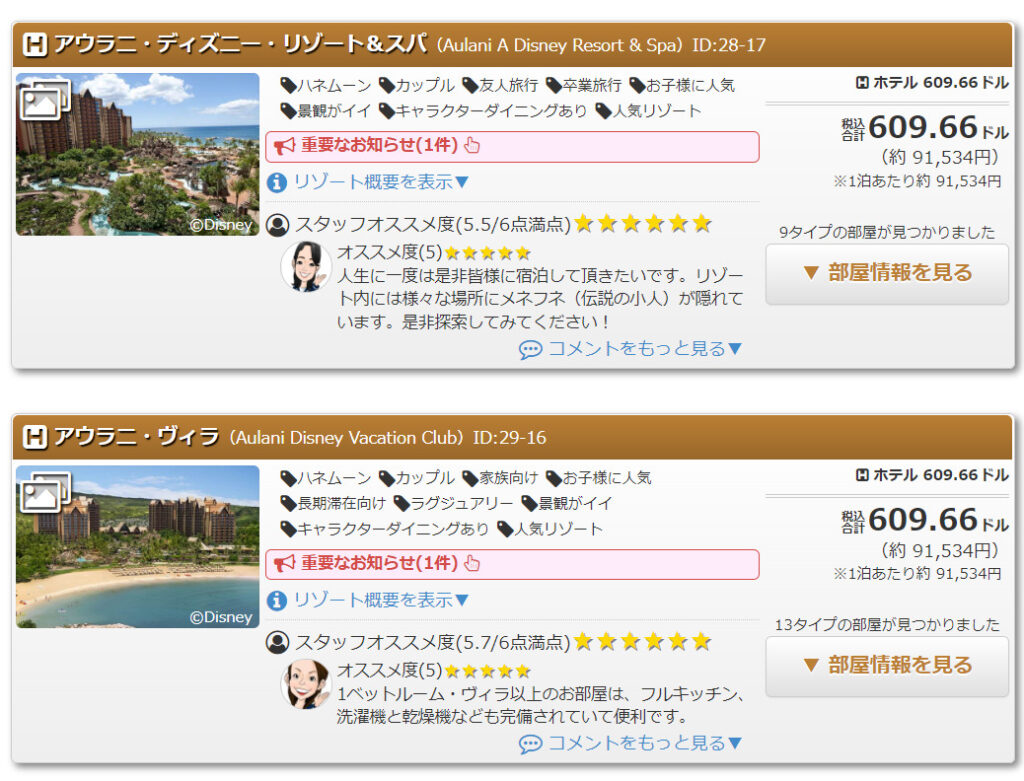Image resolution: width=1024 pixels, height=781 pixels.
Task: Open アウラニ・ディズニー・リゾート&スパ title header
Action: 512,45
